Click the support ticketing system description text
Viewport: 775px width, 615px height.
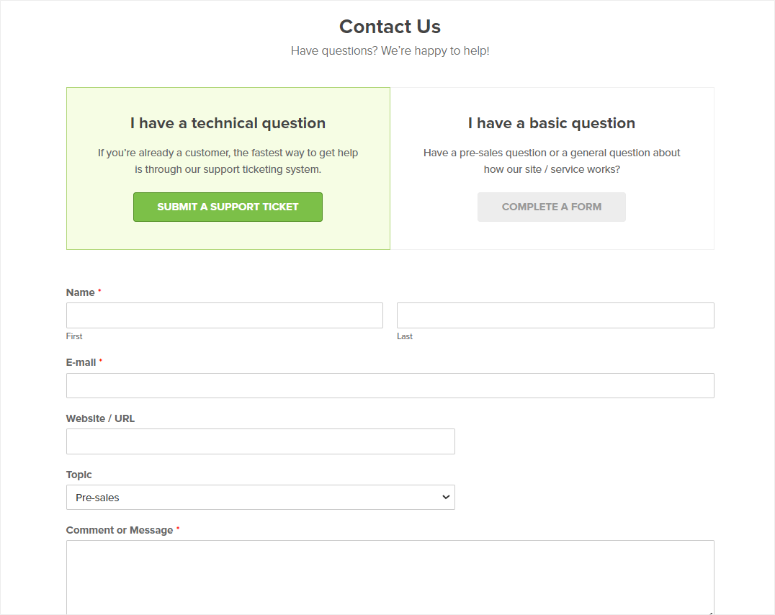[228, 161]
